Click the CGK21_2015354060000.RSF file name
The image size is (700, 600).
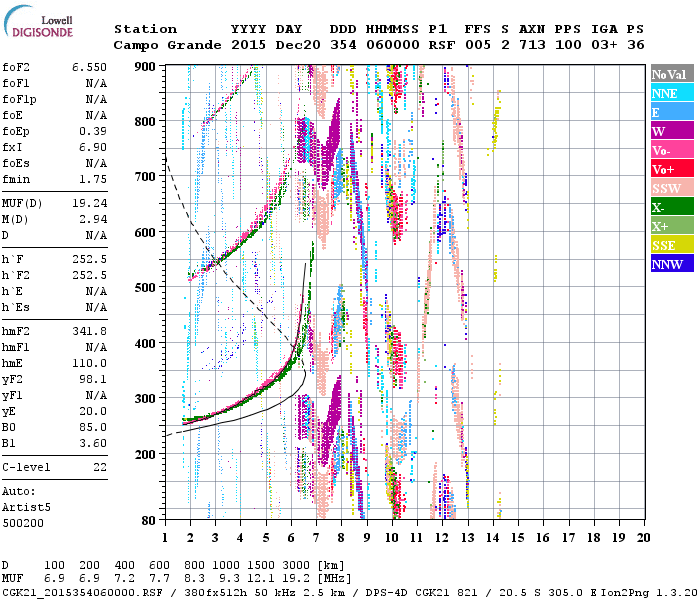click(83, 593)
